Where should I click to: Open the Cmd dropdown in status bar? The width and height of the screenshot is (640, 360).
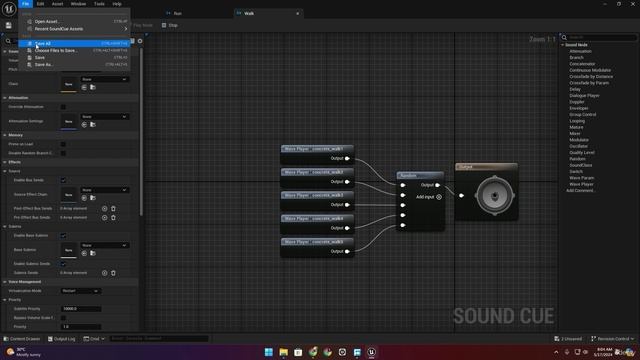click(x=94, y=339)
